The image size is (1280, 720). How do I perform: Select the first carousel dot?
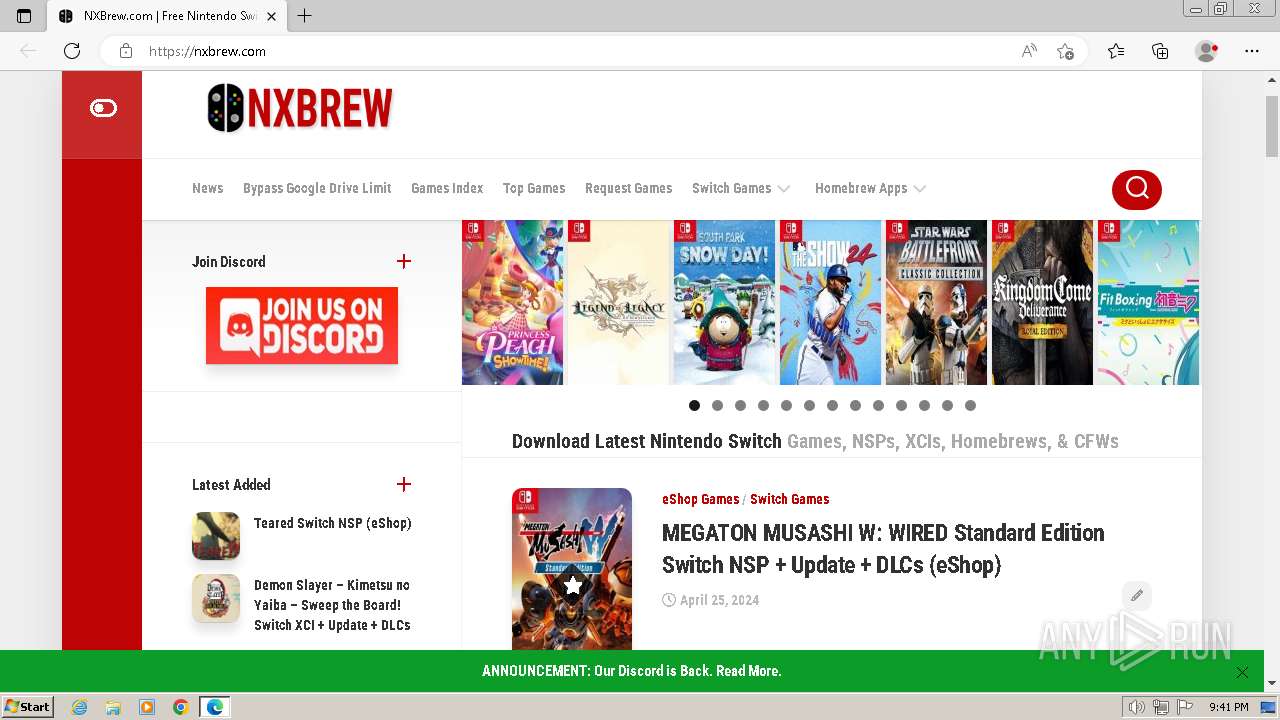click(694, 405)
